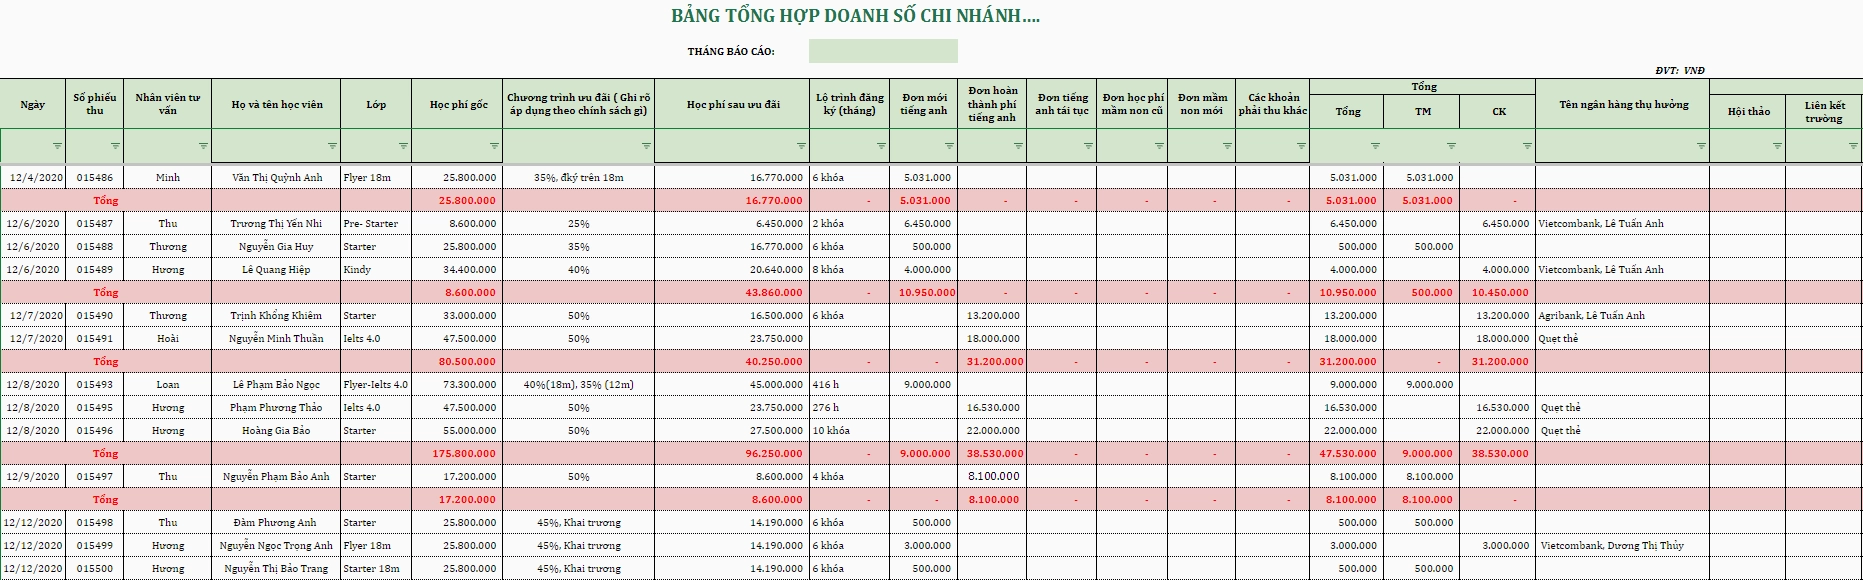This screenshot has height=580, width=1863.
Task: Select the title Bảng tổng hợp doanh số chi nhánh
Action: [x=855, y=16]
